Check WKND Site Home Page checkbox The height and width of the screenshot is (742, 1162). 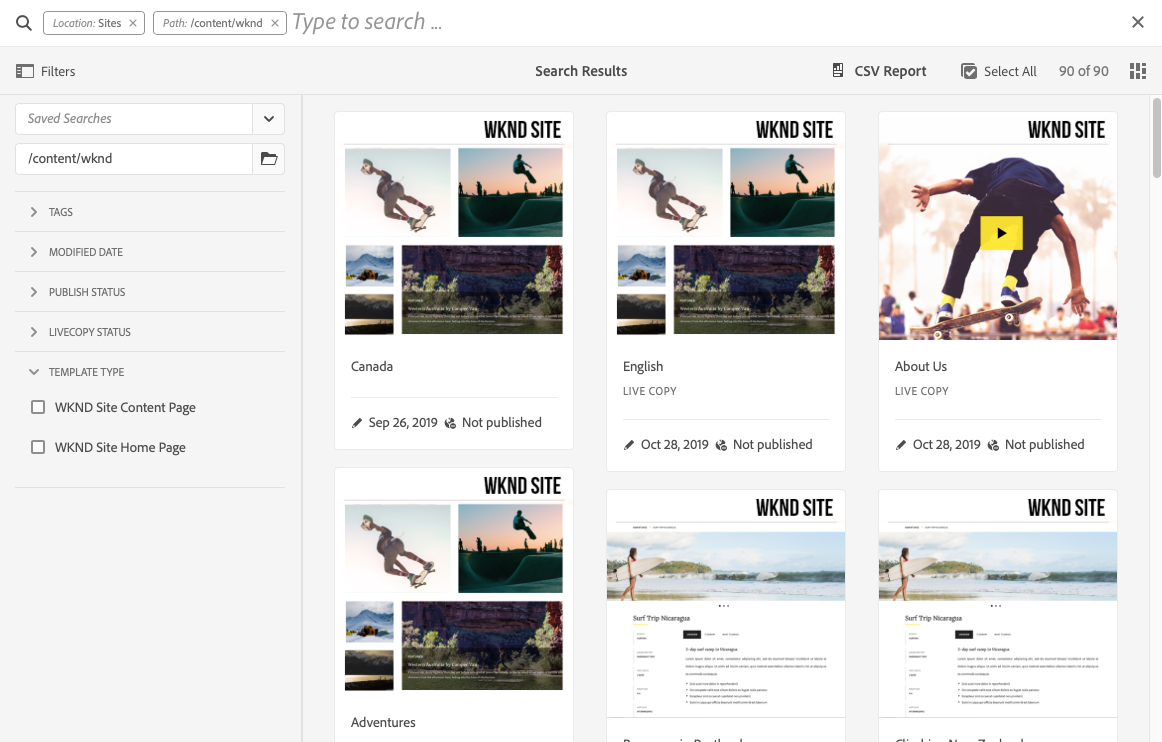pyautogui.click(x=38, y=447)
